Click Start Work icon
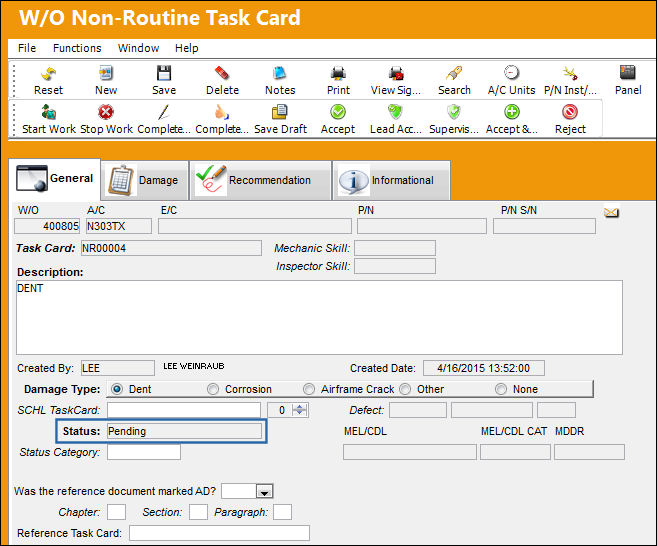Viewport: 657px width, 546px height. coord(49,112)
